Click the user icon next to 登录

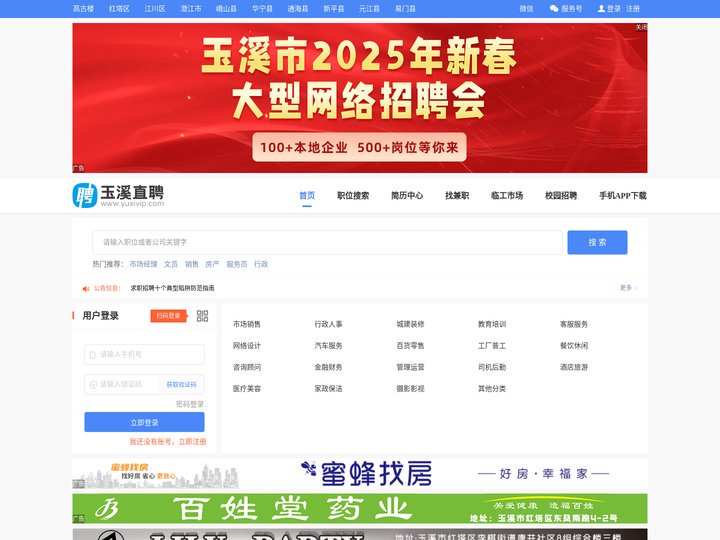(601, 8)
